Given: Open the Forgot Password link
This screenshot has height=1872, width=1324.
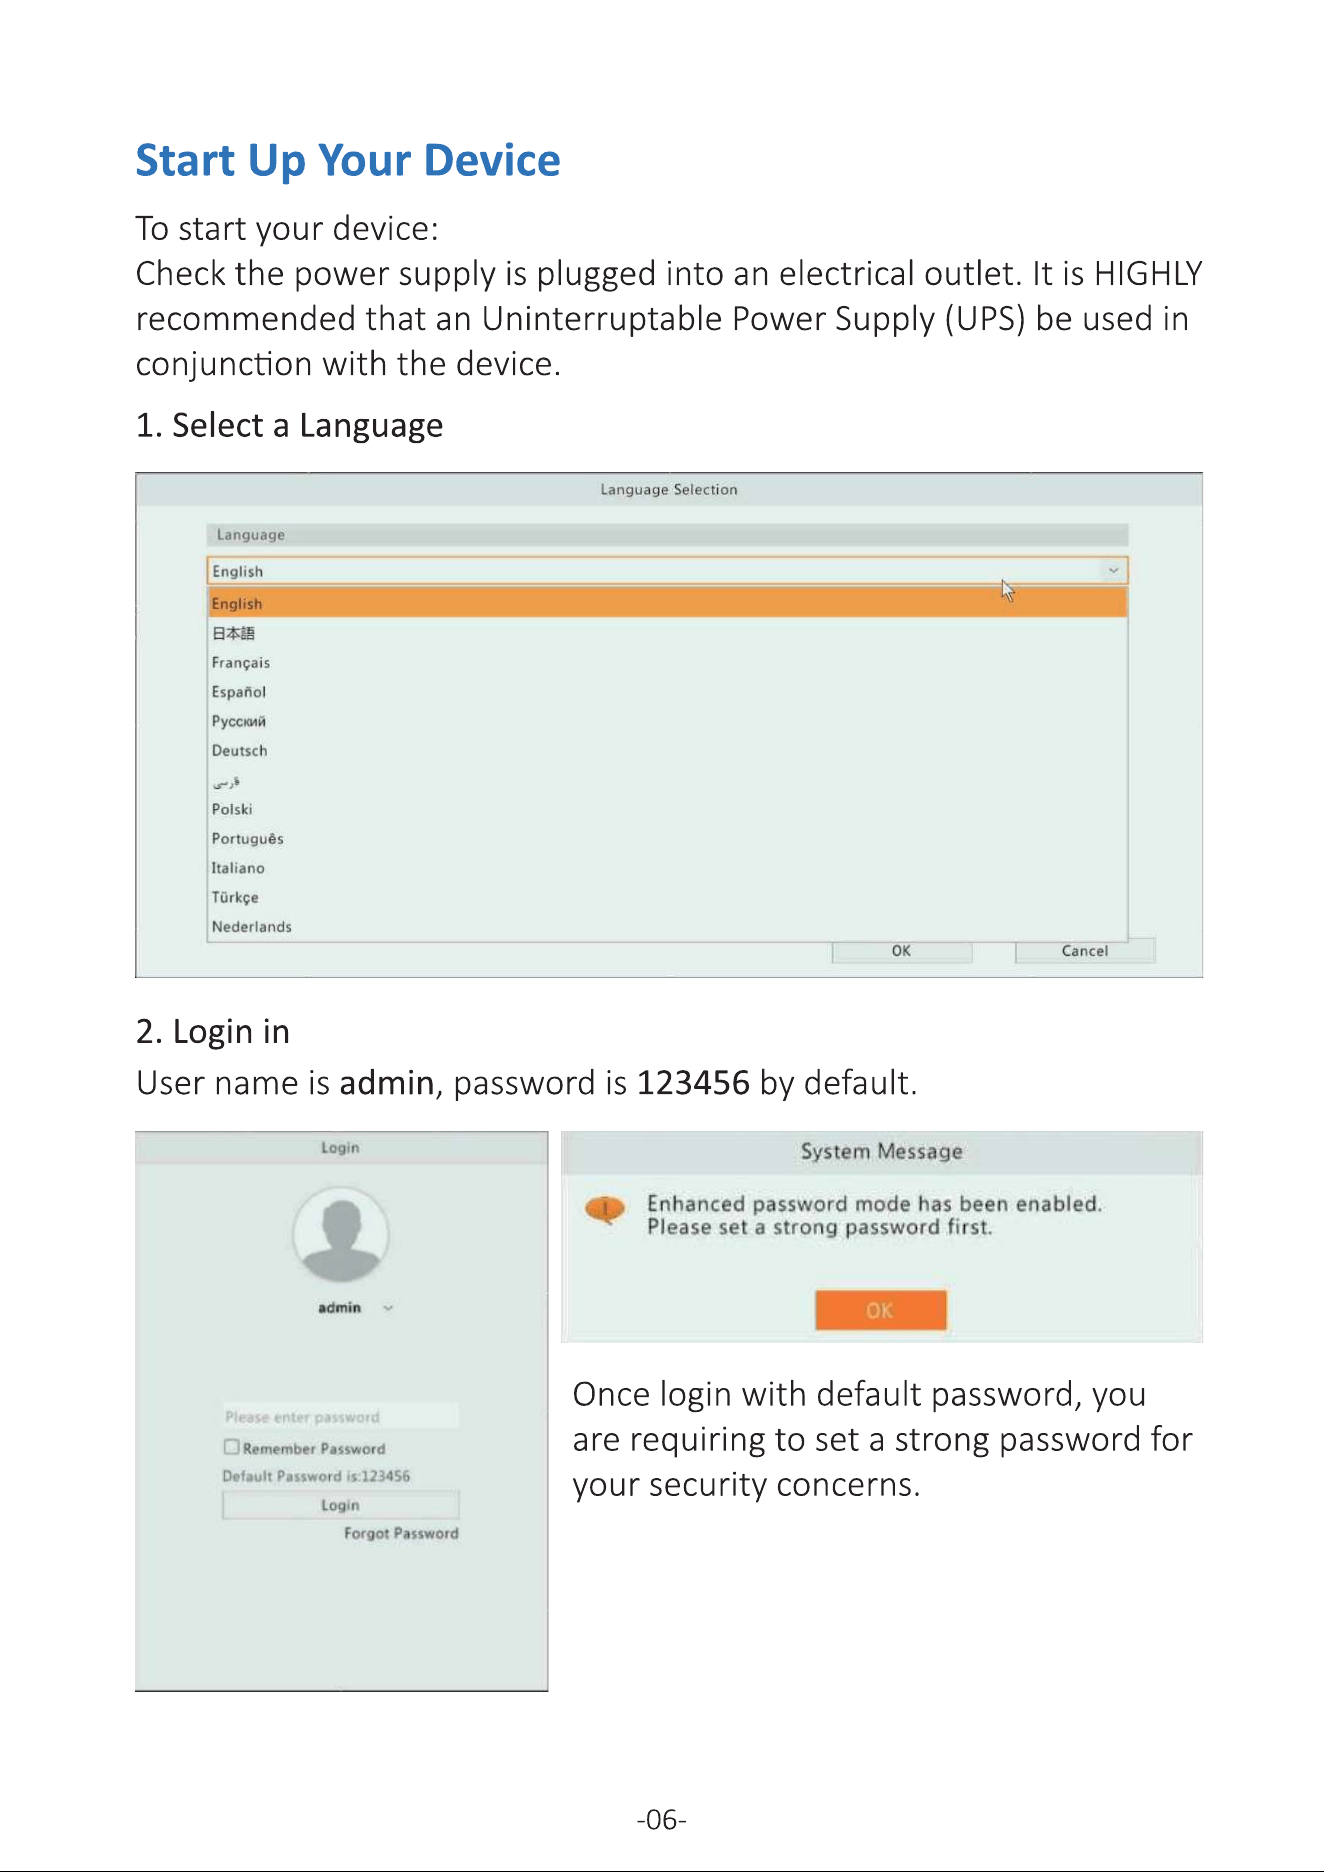Looking at the screenshot, I should tap(401, 1533).
